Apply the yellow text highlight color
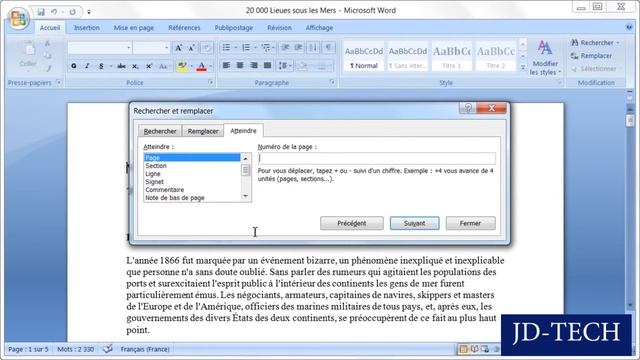Screen dimensions: 640x360 tap(182, 66)
